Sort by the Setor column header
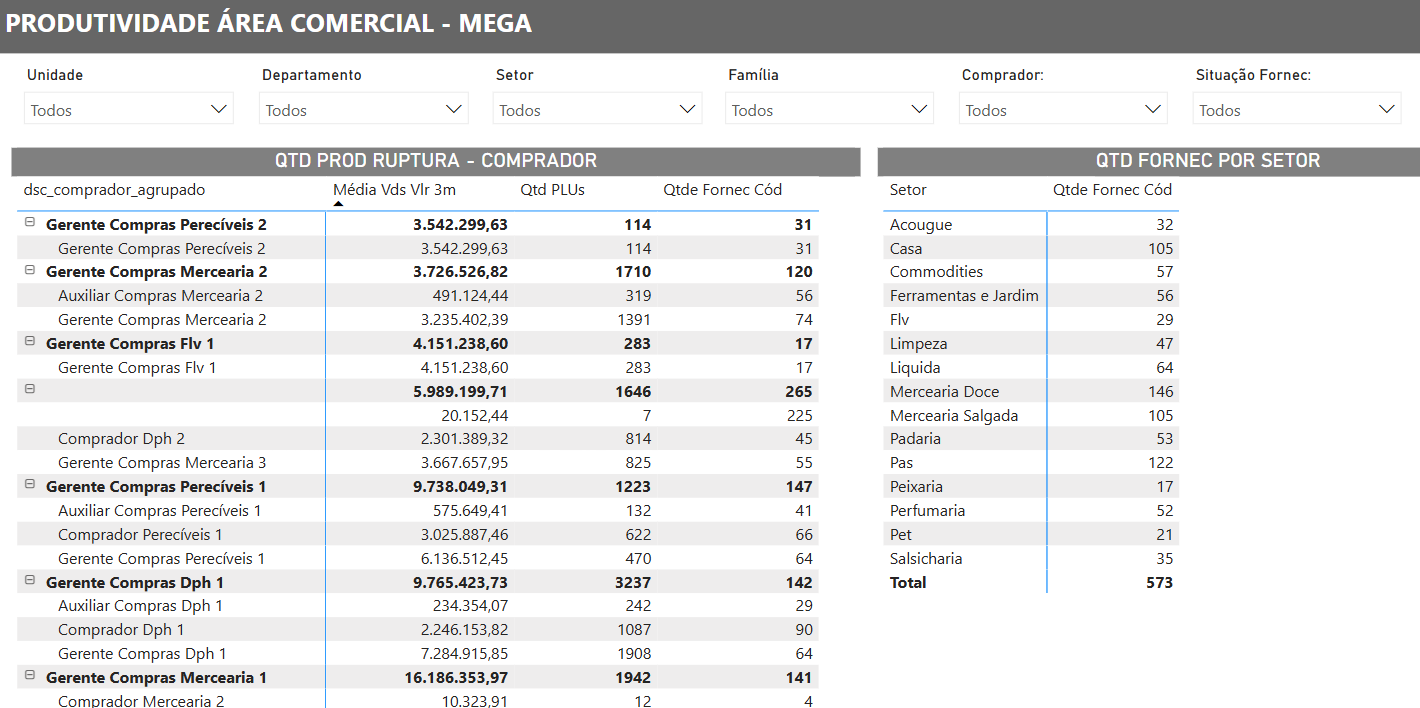The image size is (1420, 708). click(x=908, y=190)
